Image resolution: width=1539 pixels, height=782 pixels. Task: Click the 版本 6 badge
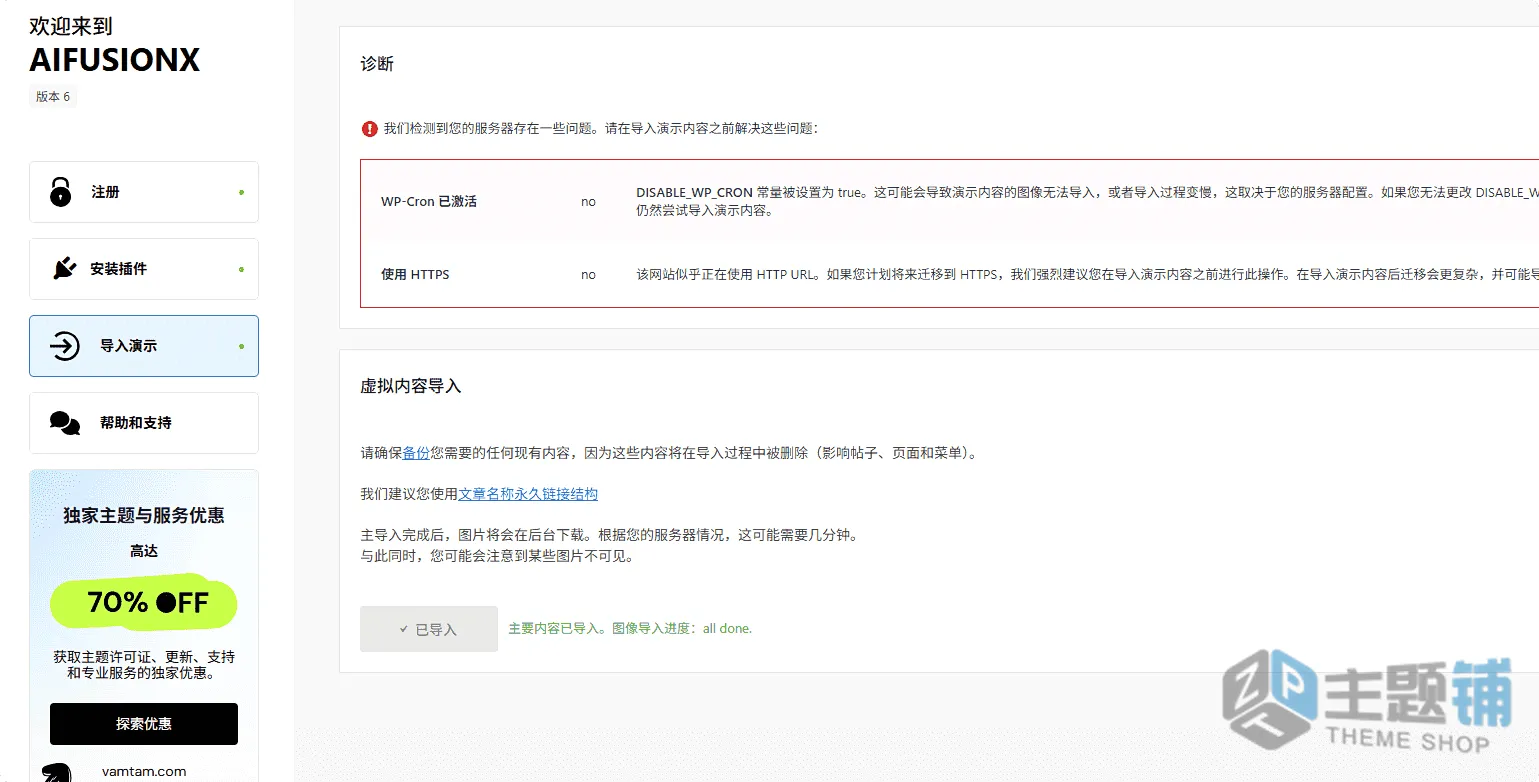pos(53,97)
